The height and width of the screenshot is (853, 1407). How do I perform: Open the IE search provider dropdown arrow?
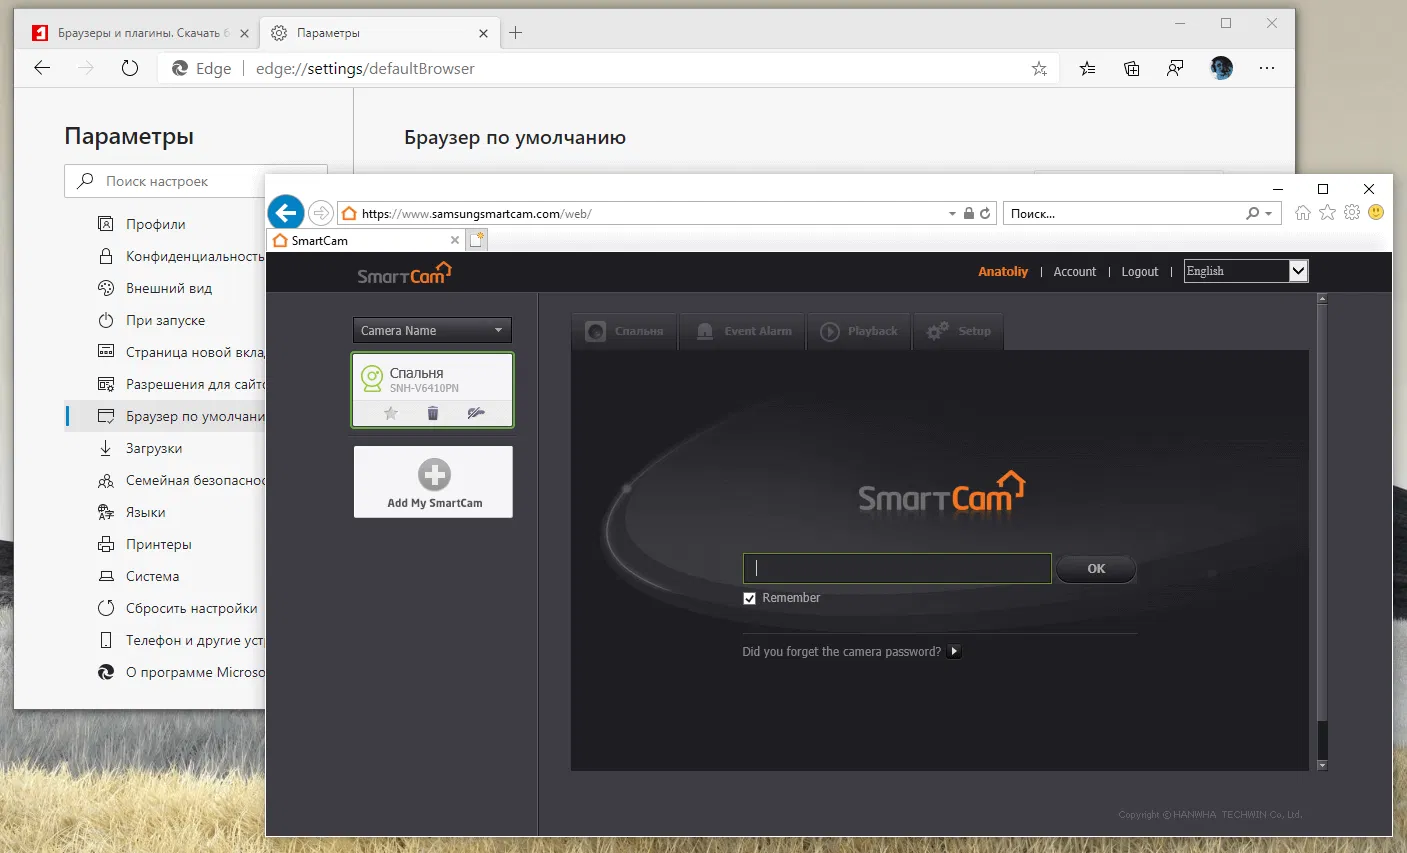pyautogui.click(x=1269, y=213)
